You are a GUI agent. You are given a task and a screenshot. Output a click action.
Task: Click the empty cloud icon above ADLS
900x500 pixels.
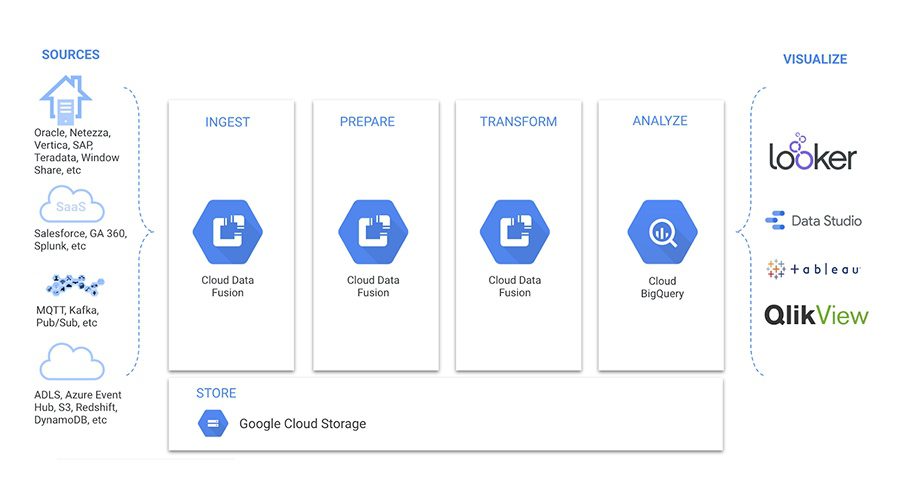tap(72, 362)
